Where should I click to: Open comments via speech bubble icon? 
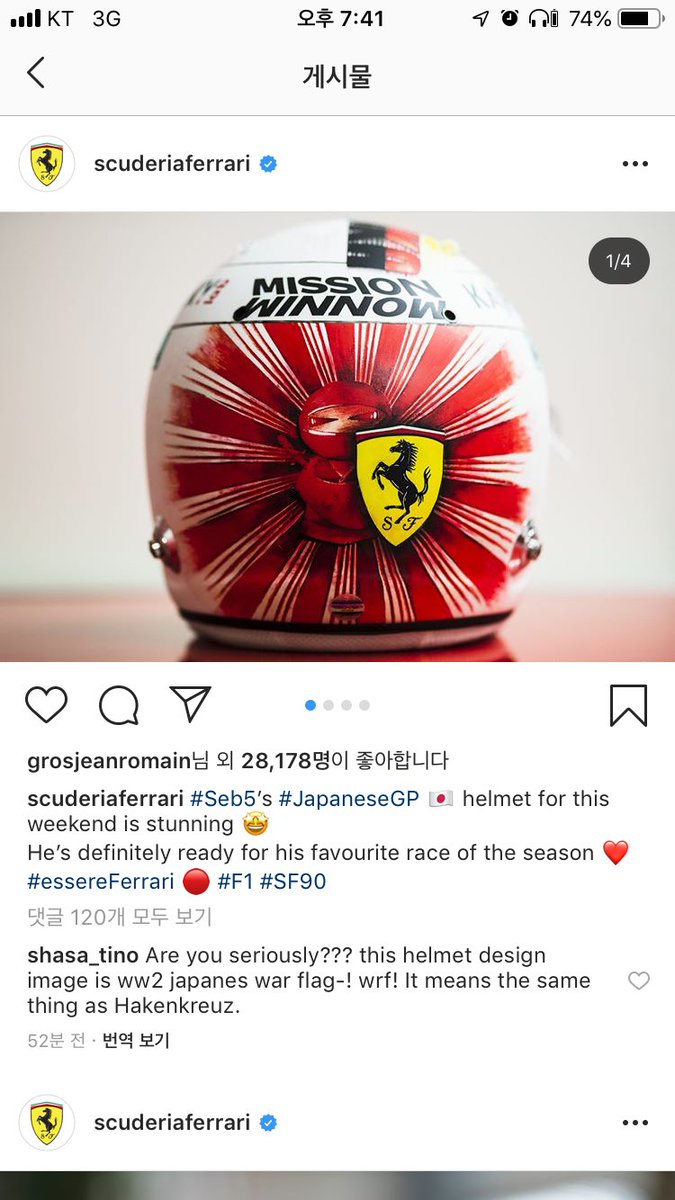point(119,706)
